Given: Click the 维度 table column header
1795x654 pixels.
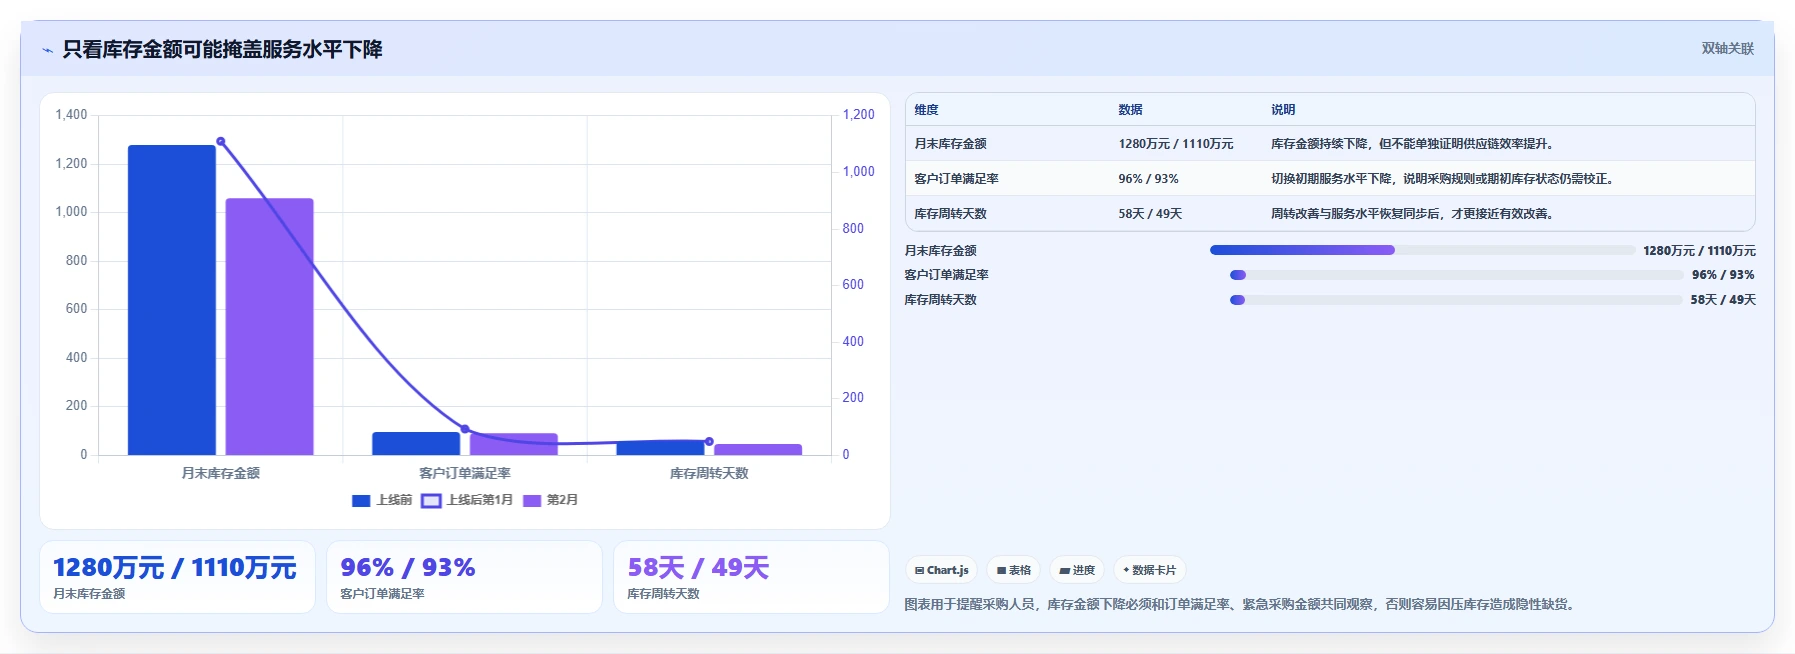Looking at the screenshot, I should pos(926,110).
